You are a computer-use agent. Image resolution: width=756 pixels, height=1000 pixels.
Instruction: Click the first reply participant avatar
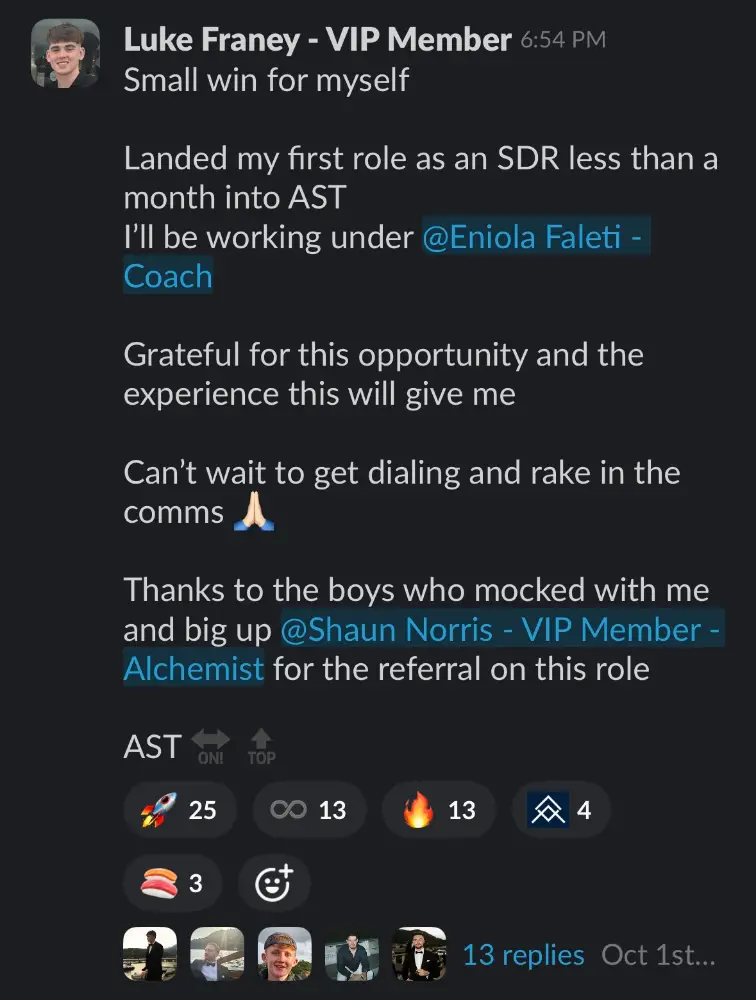(x=150, y=954)
